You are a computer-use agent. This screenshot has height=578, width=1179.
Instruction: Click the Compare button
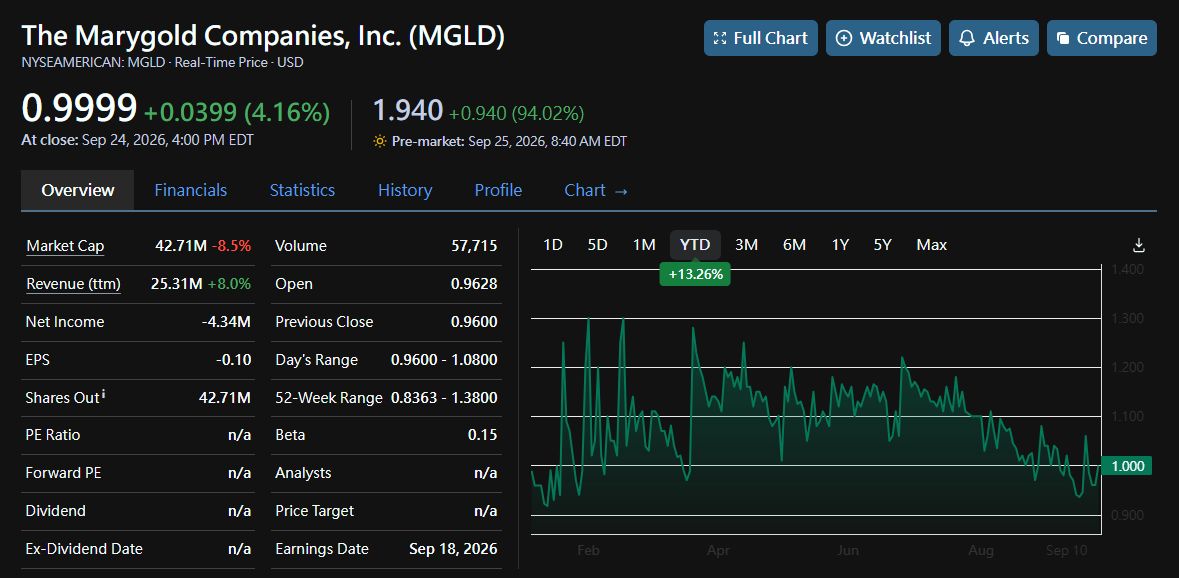pyautogui.click(x=1102, y=38)
